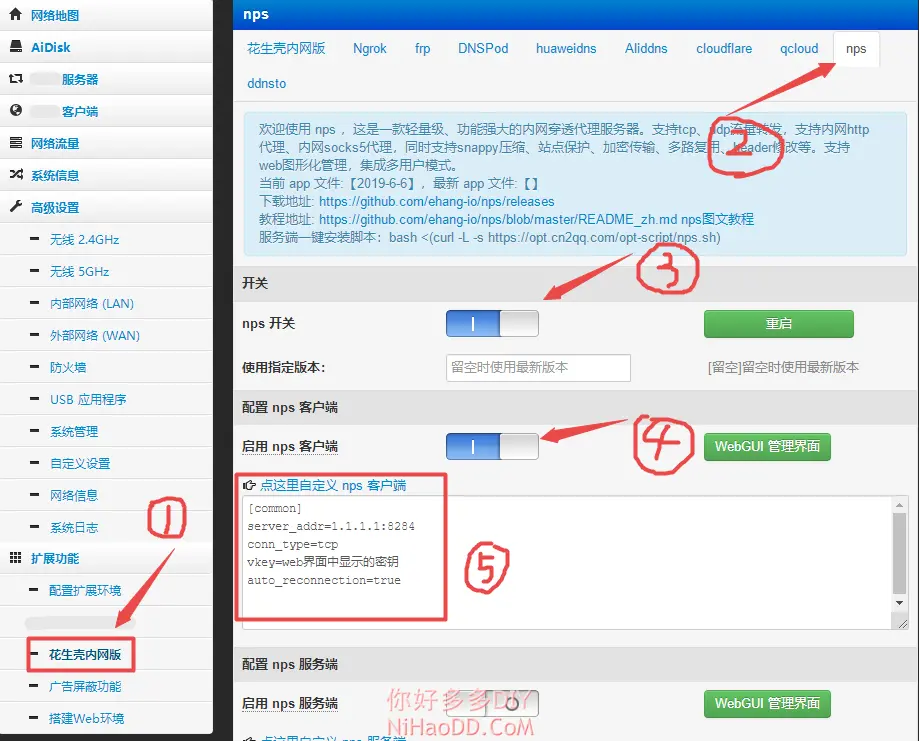Click the globe icon beside 客户端
Screen dimensions: 919x741
(x=16, y=110)
